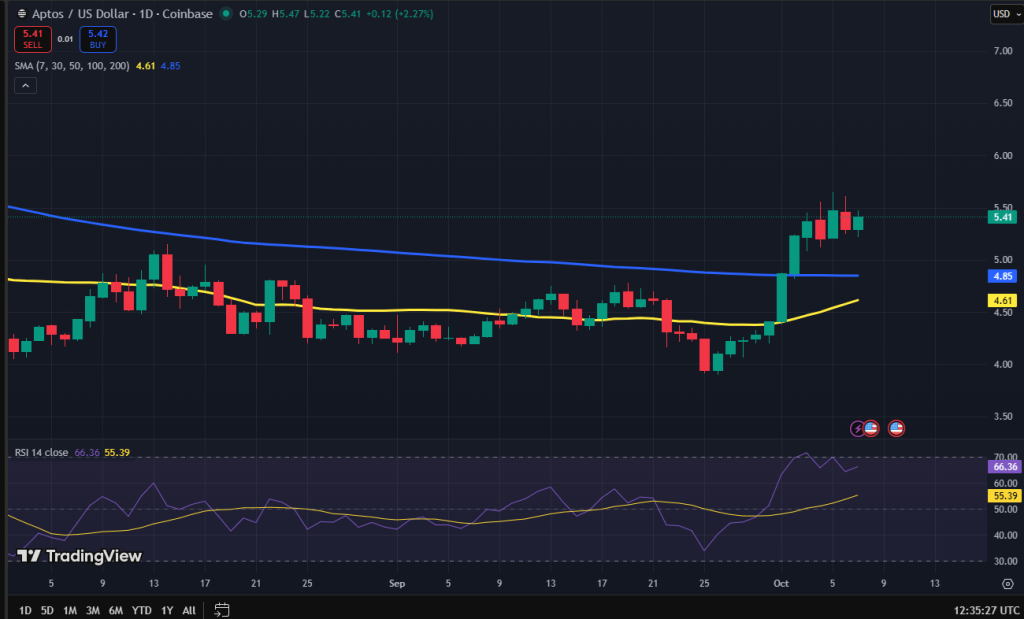Screen dimensions: 1024x619
Task: Click the yellow 4.61 SMA legend value
Action: (x=146, y=66)
